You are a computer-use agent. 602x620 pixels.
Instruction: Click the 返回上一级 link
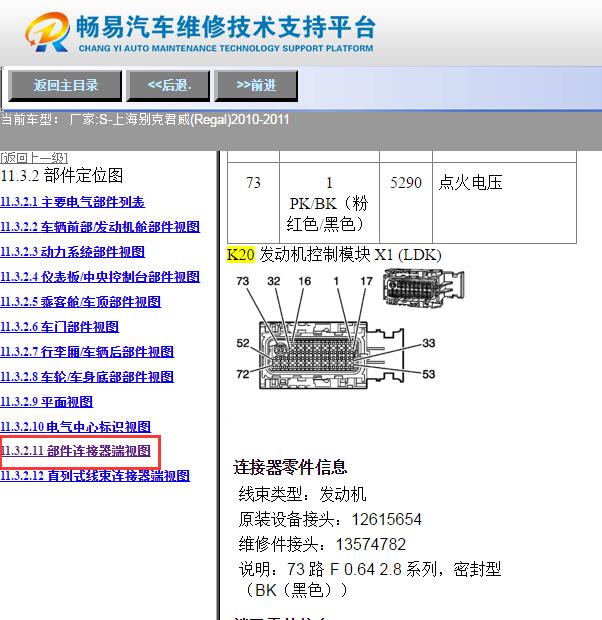34,158
